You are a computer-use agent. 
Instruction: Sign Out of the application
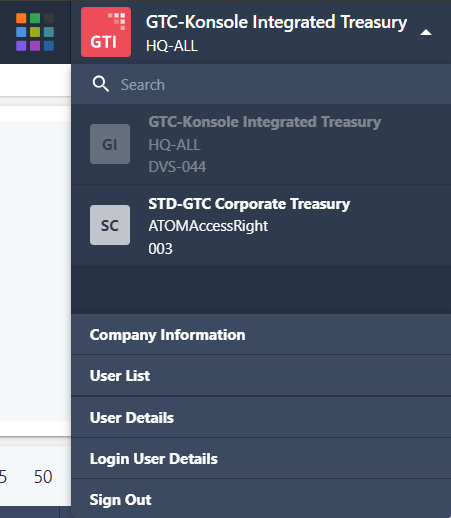click(261, 500)
